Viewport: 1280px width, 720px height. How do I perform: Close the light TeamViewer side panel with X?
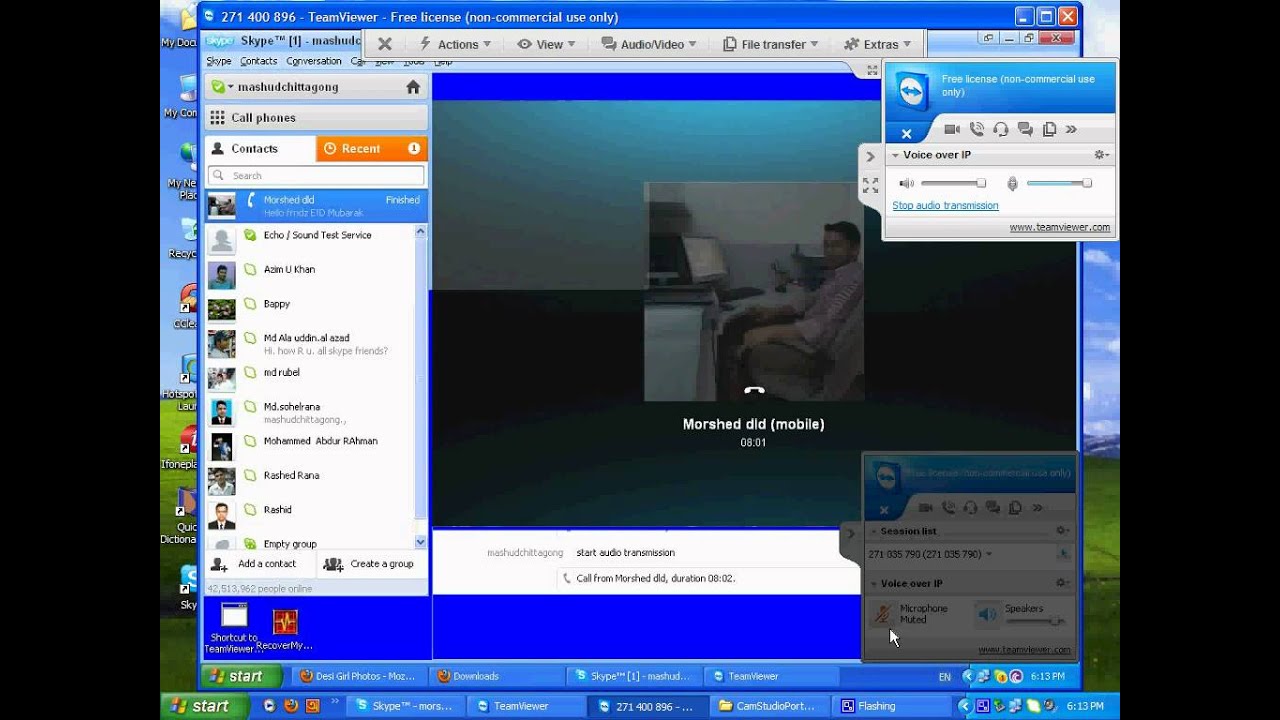(x=906, y=133)
